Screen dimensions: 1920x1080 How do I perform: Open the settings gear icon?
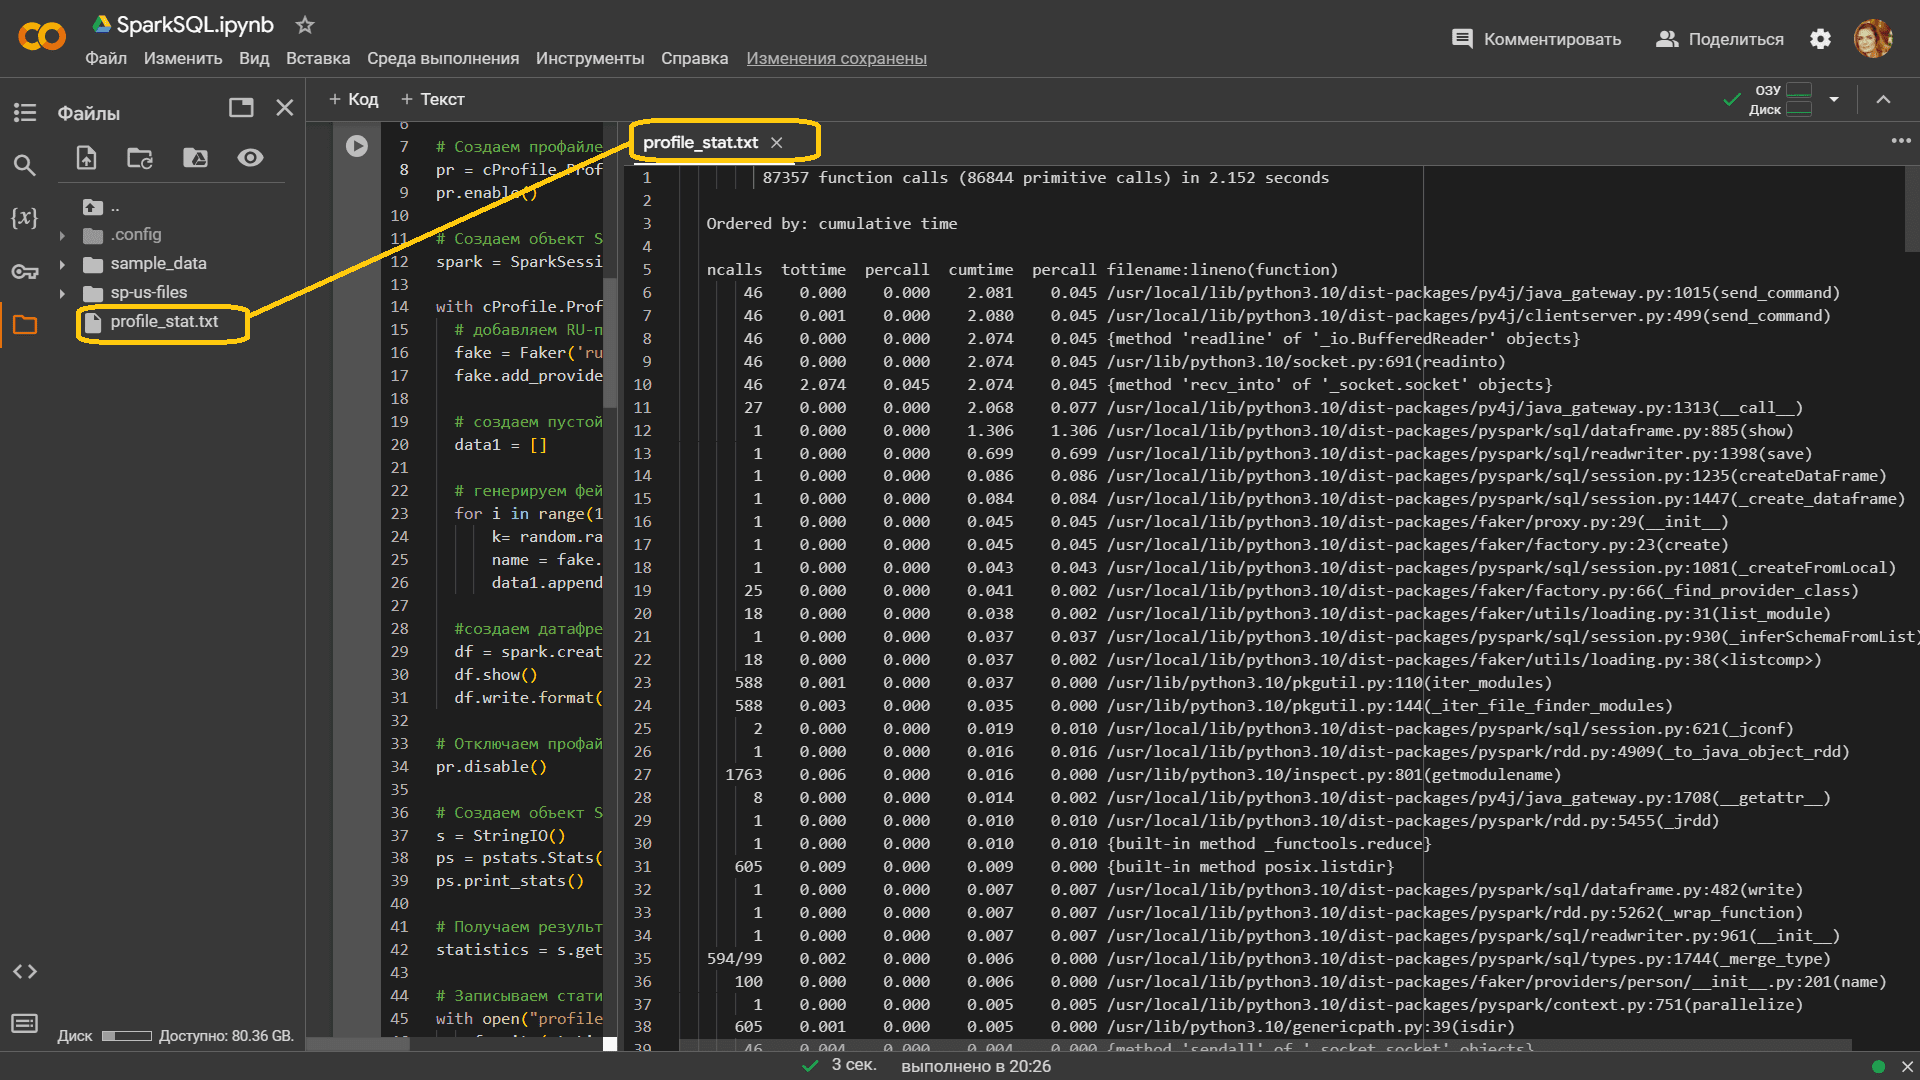pyautogui.click(x=1821, y=39)
